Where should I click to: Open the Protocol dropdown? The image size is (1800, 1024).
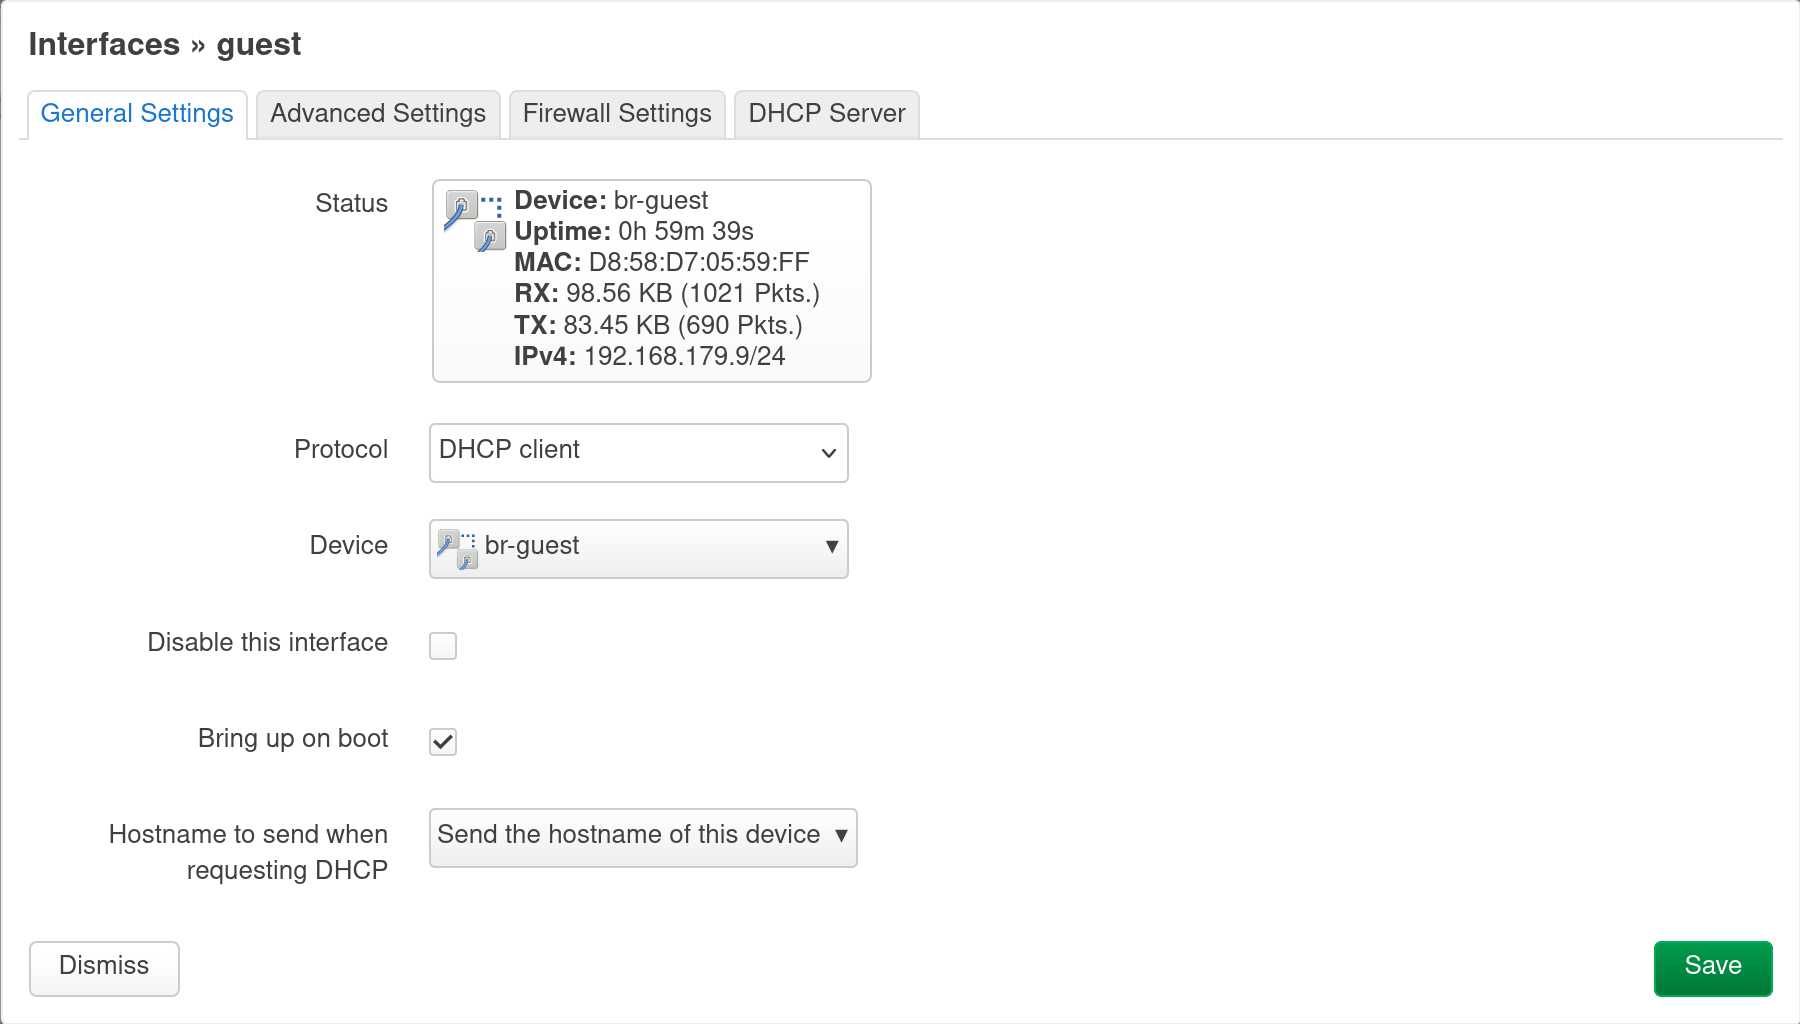(x=638, y=453)
